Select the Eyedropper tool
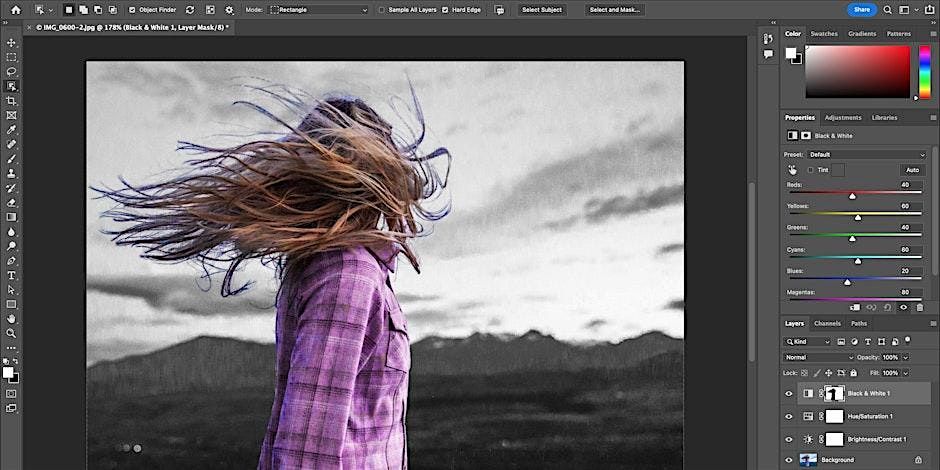 tap(12, 130)
